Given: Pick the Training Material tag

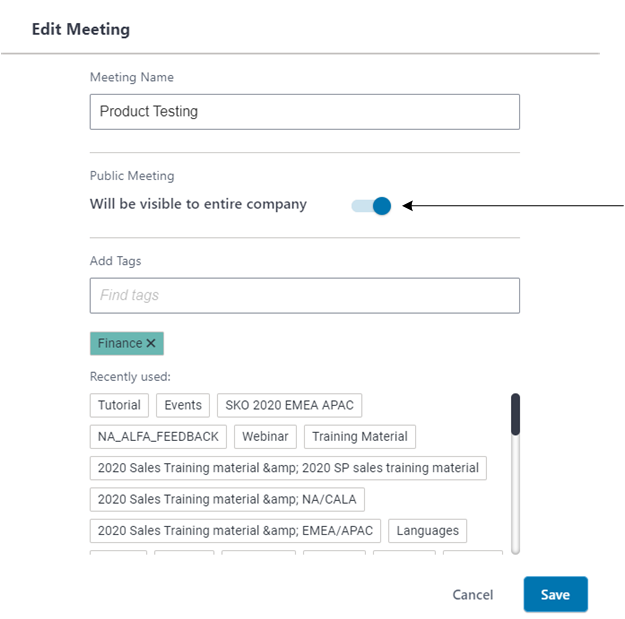Looking at the screenshot, I should coord(359,437).
